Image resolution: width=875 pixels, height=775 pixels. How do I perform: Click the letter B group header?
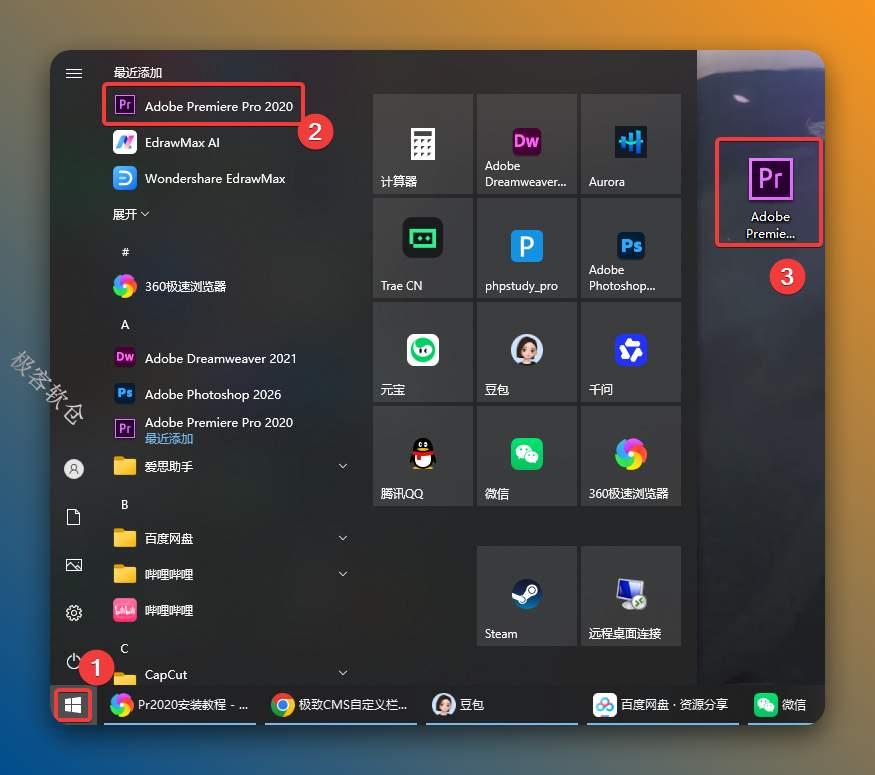125,504
